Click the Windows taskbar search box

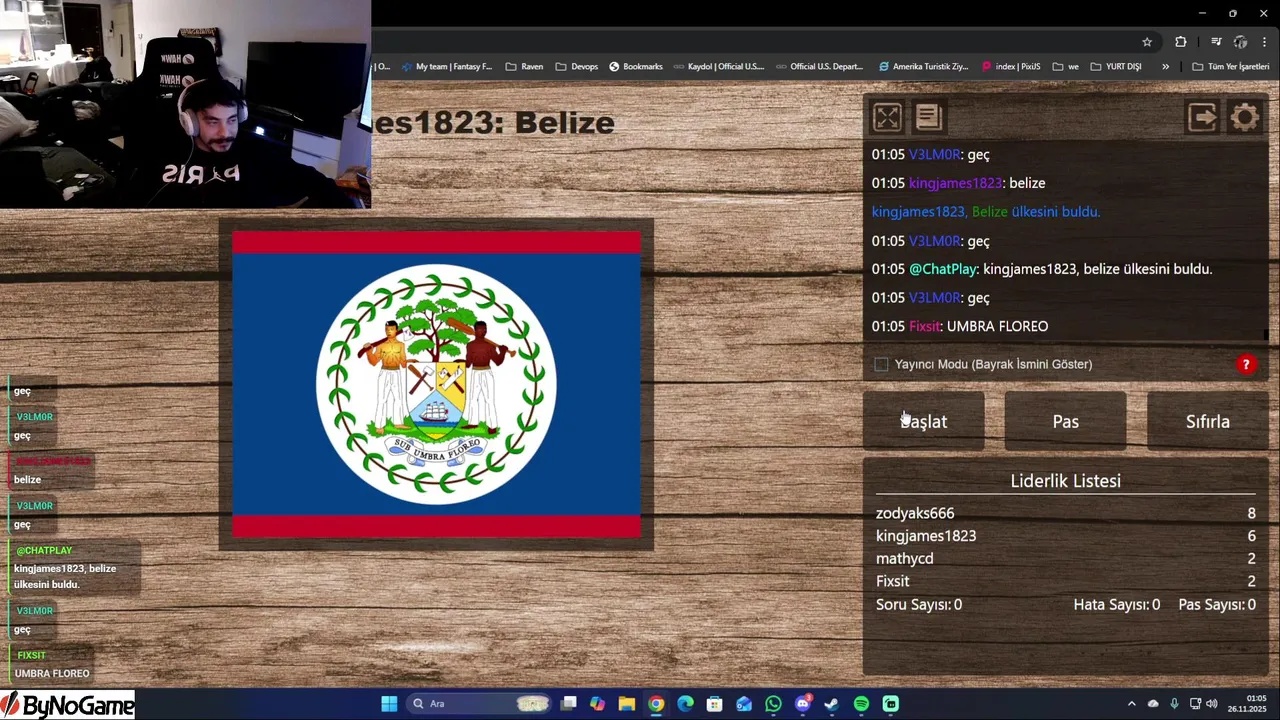[x=480, y=704]
